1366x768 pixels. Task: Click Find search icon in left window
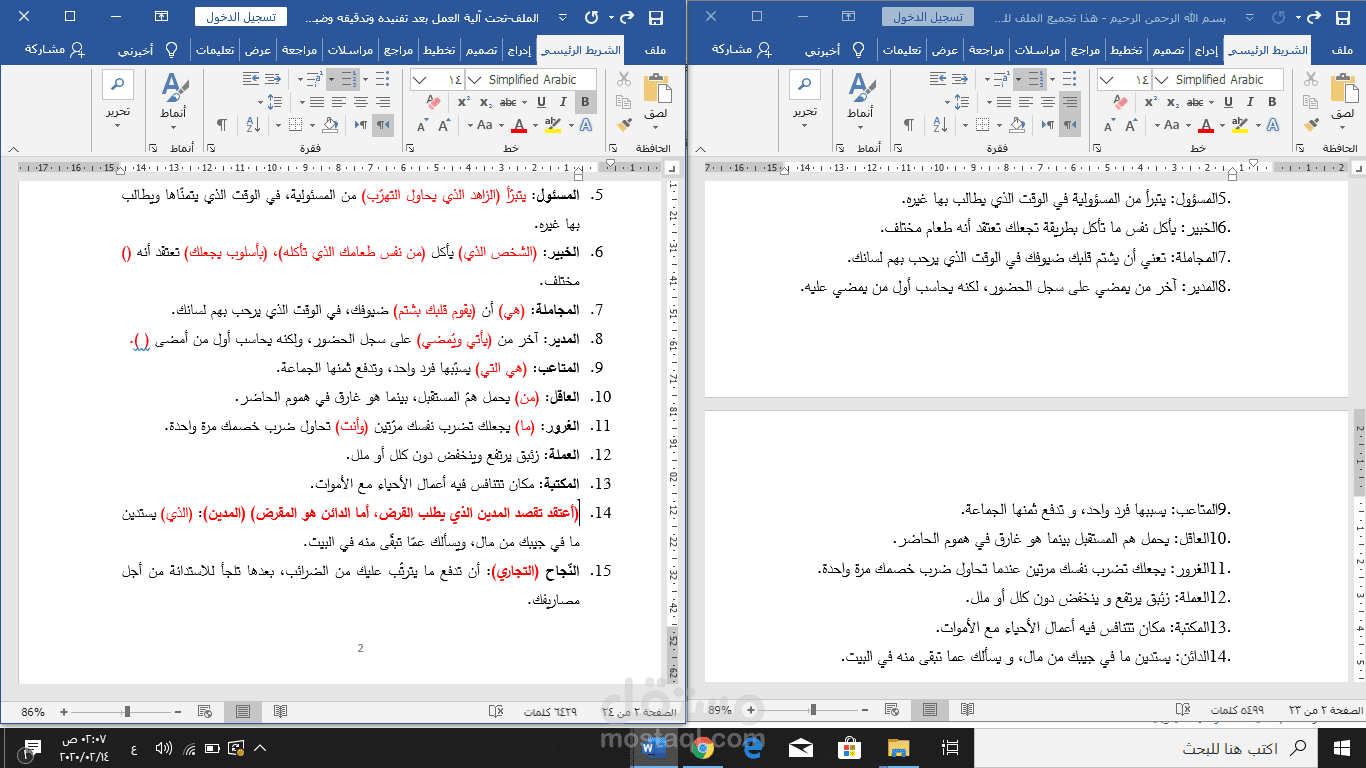tap(118, 84)
